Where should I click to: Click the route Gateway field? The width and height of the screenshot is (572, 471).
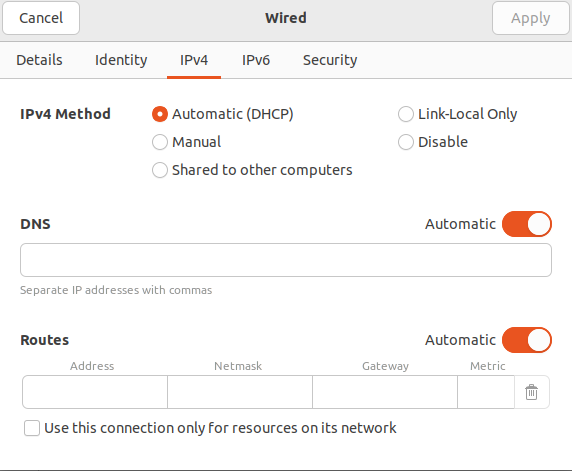(385, 392)
